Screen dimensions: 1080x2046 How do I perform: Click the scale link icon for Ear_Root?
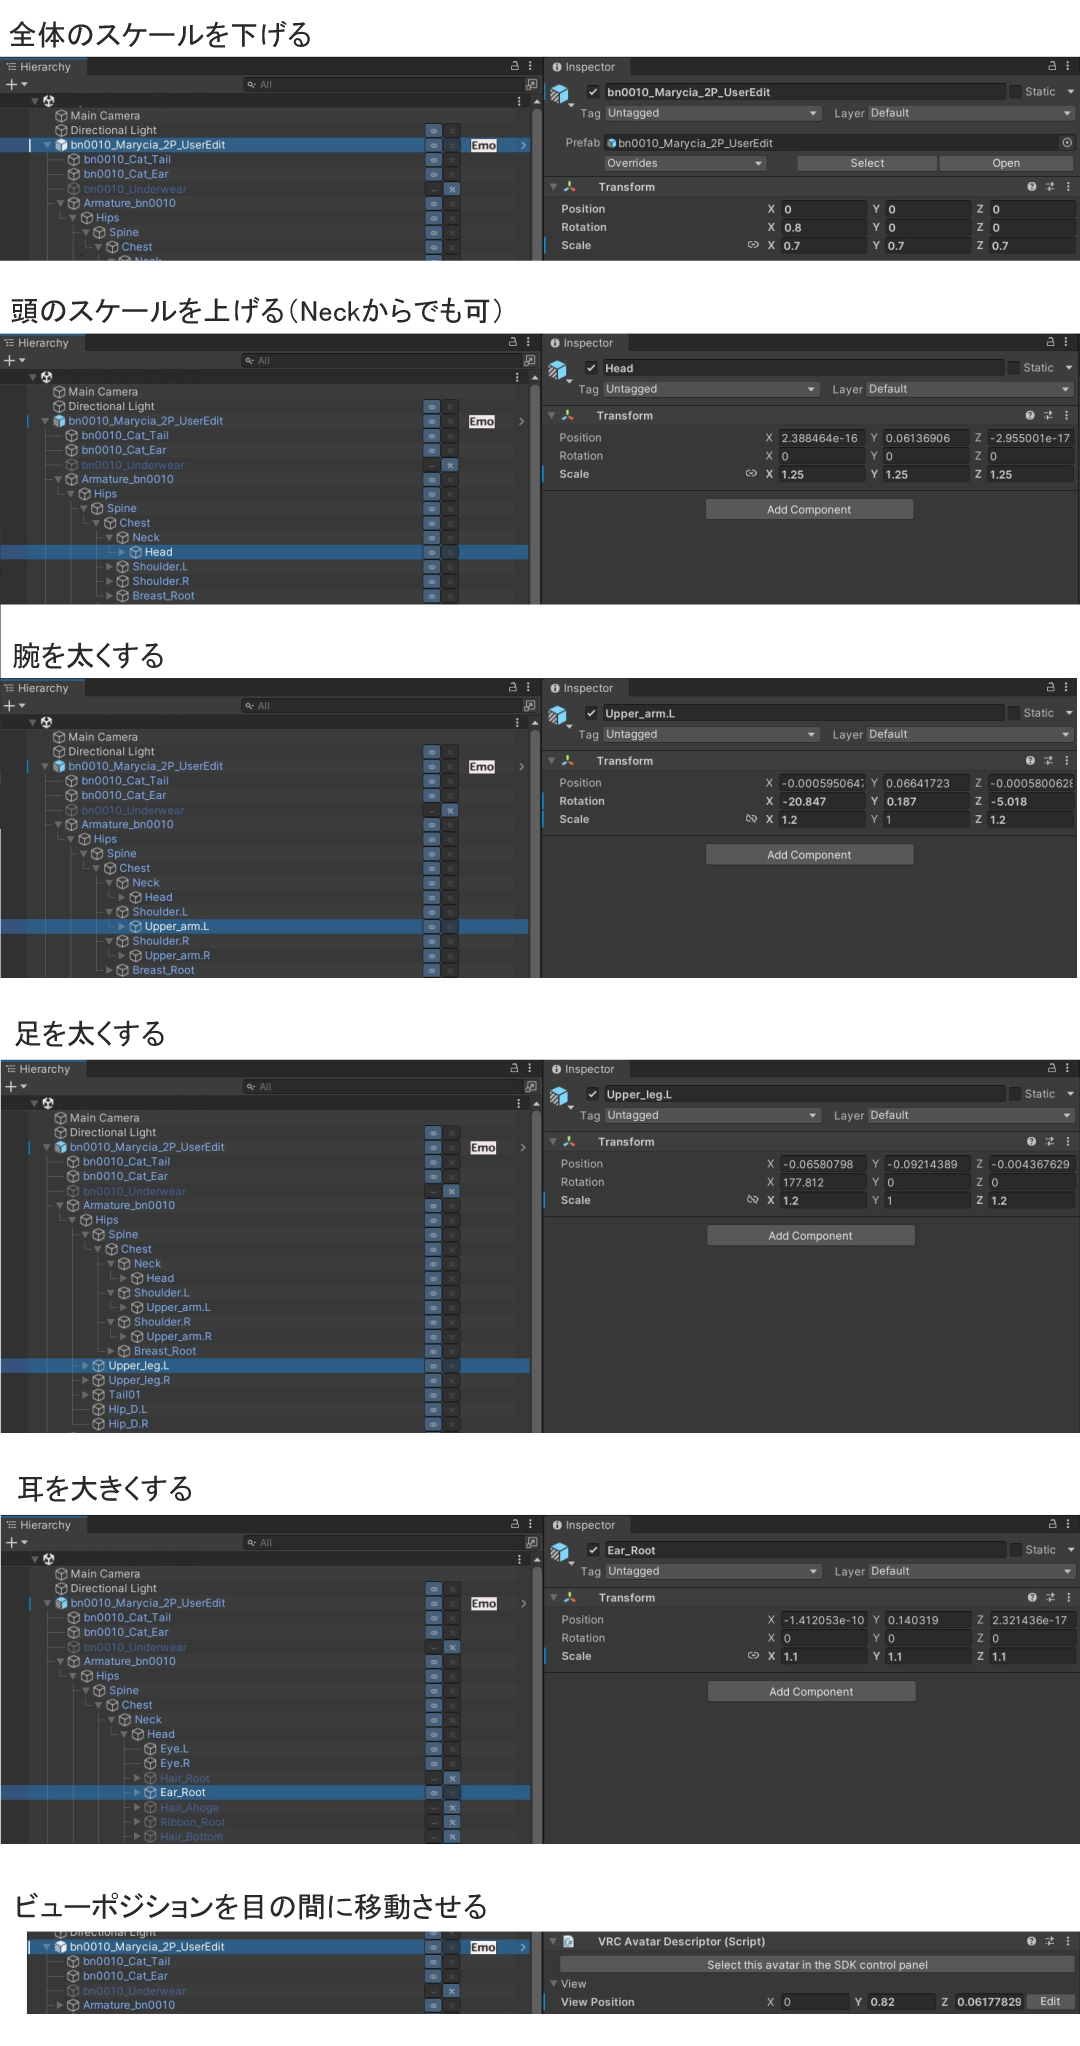coord(752,1656)
